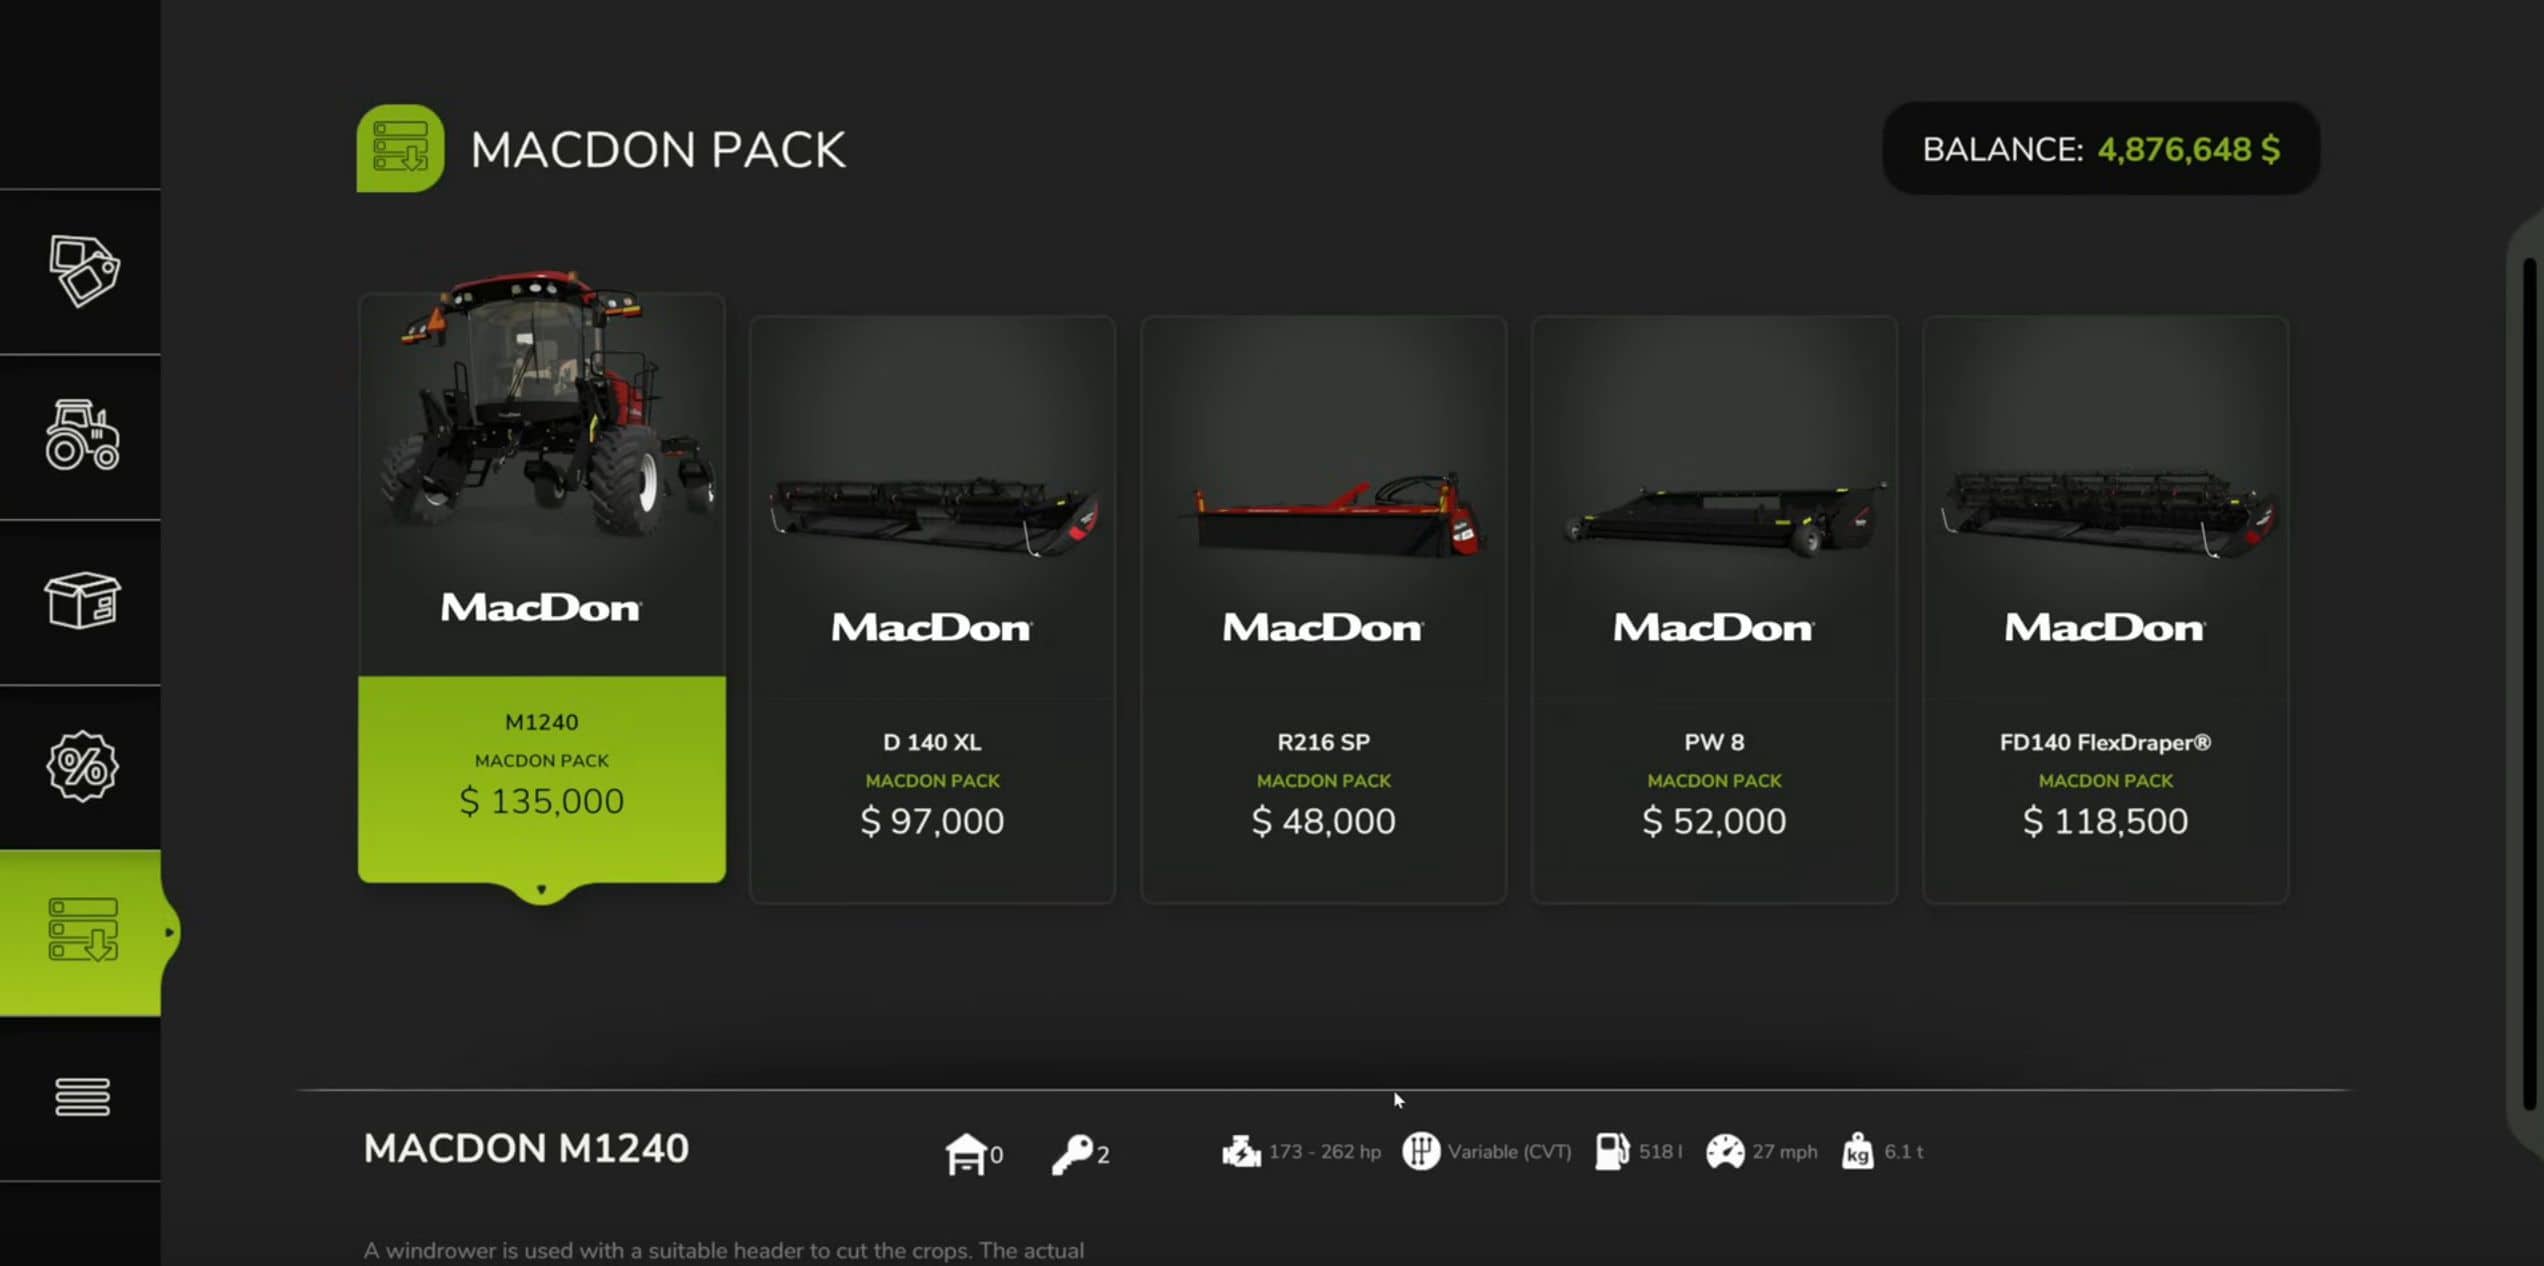This screenshot has height=1266, width=2544.
Task: Select the M1240 windrower card
Action: [542, 589]
